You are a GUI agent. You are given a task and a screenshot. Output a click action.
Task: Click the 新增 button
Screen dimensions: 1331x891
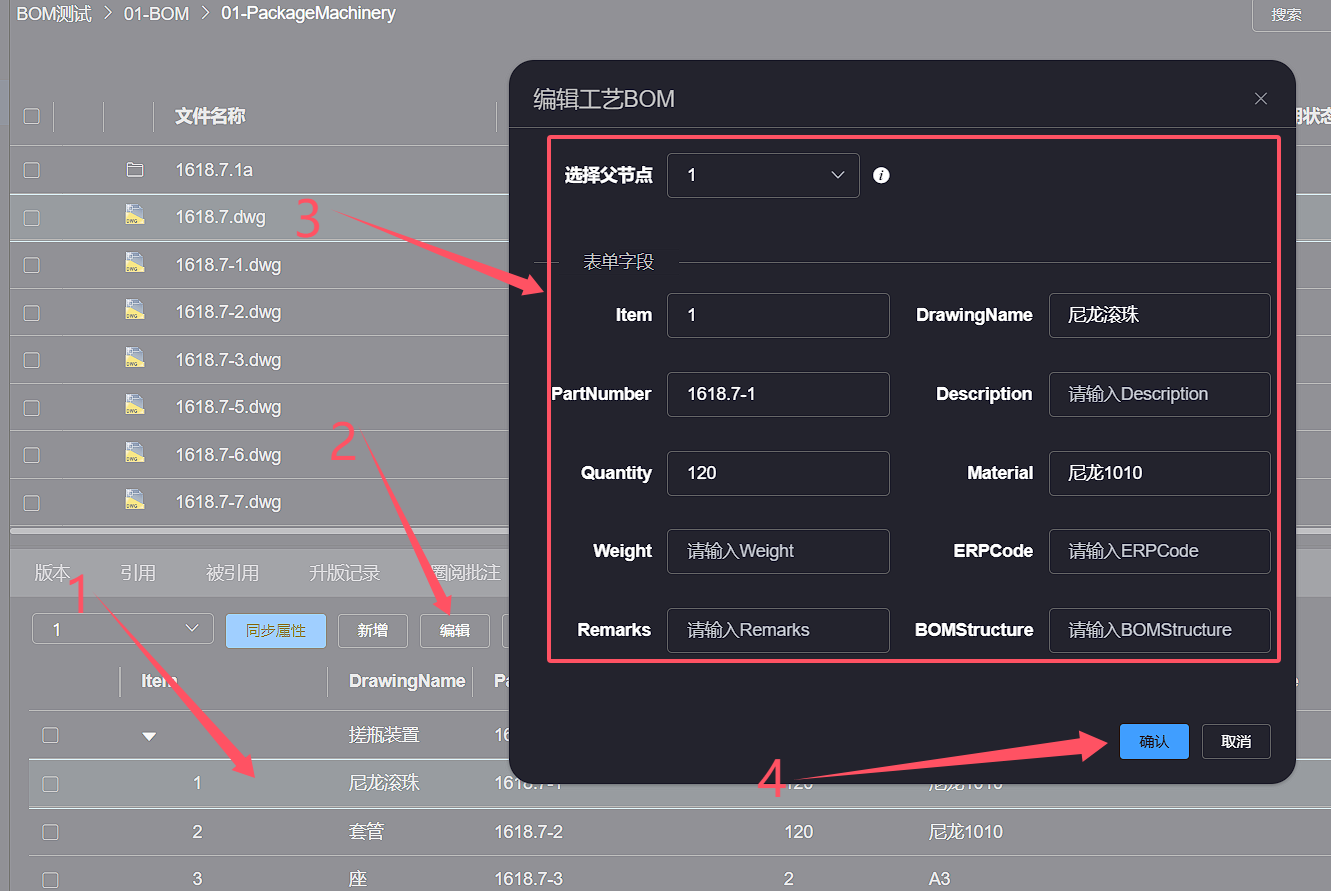(x=373, y=630)
